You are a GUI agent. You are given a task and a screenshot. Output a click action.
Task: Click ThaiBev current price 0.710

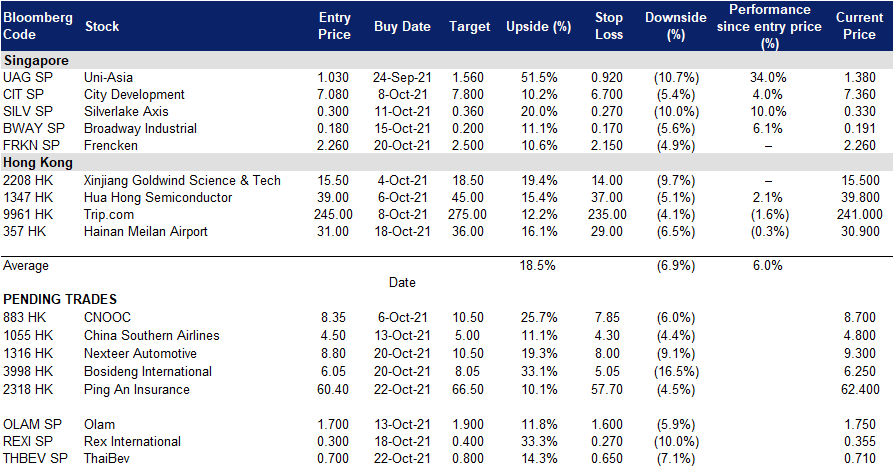[x=860, y=458]
